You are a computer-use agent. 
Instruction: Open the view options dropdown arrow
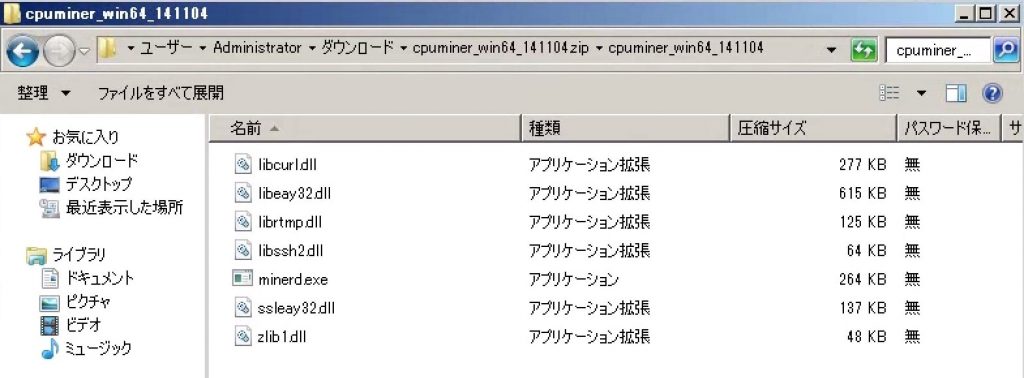[921, 93]
